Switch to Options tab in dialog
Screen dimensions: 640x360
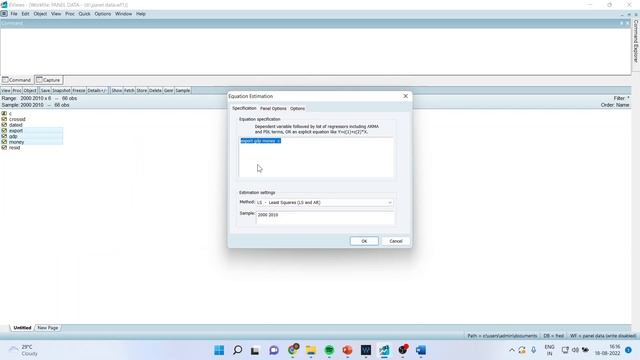click(x=298, y=109)
